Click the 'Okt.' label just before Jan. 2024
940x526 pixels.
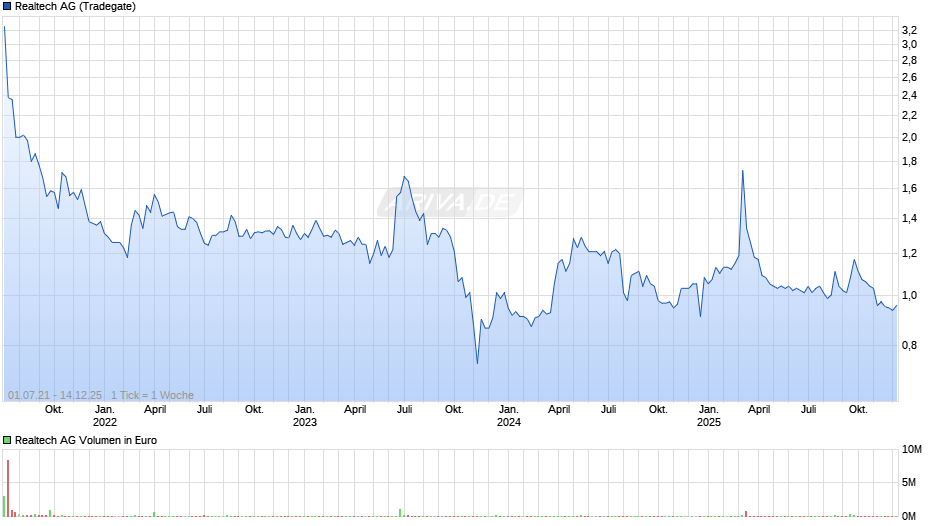454,409
